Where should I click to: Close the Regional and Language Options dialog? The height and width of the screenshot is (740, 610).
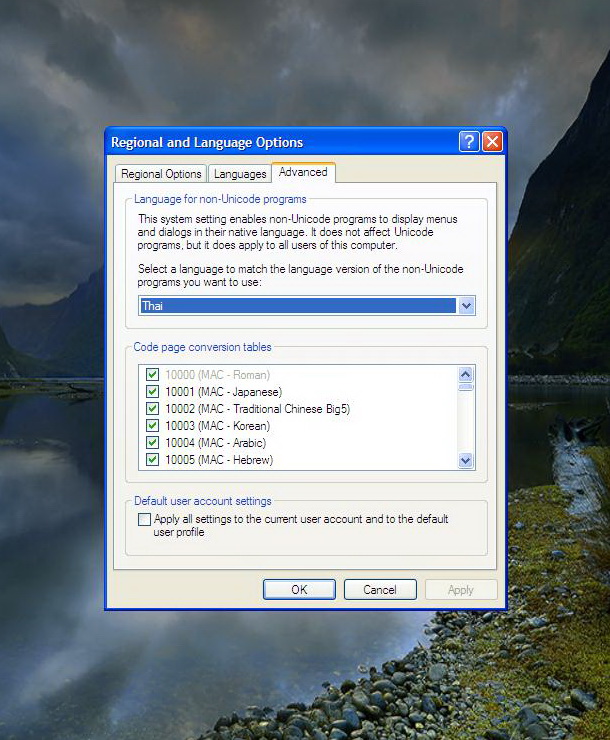[x=493, y=142]
